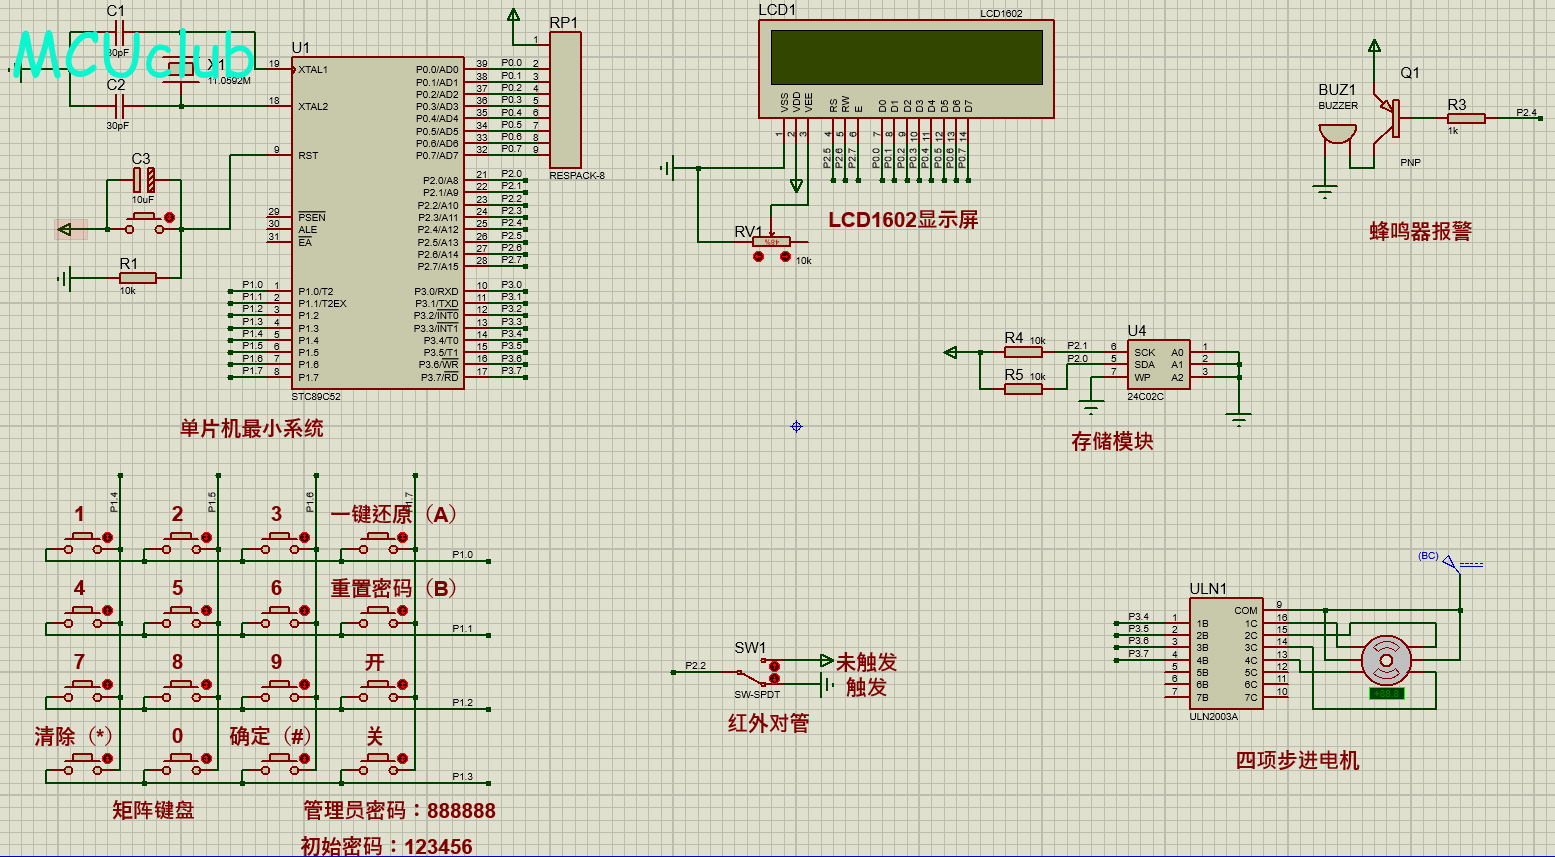1555x857 pixels.
Task: Select the RP1 RESPACK-8 resistor pack
Action: [565, 100]
